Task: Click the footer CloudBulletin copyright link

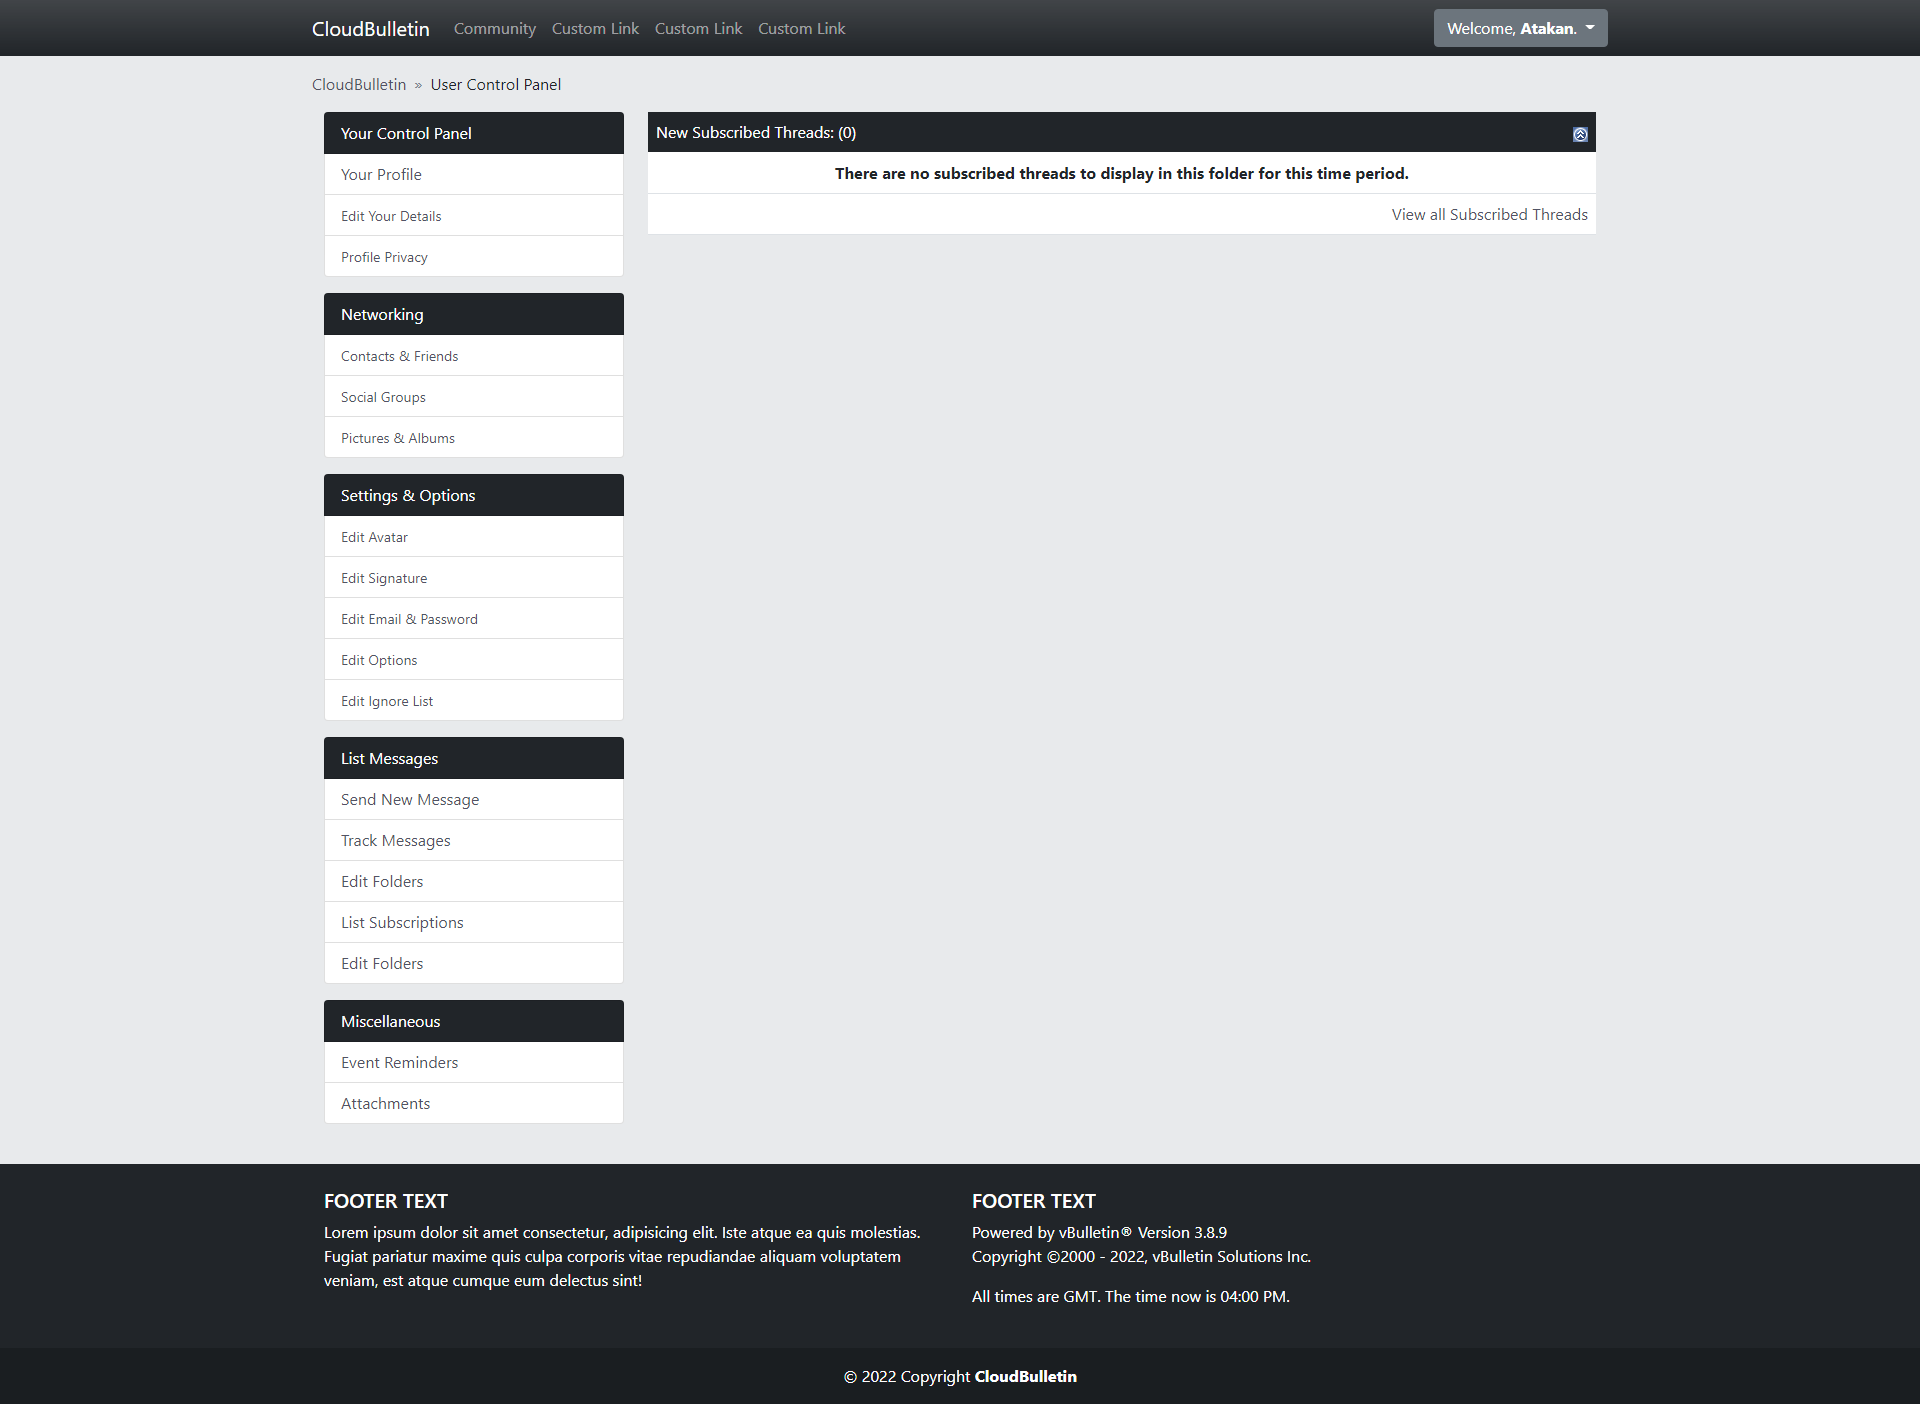Action: point(1025,1377)
